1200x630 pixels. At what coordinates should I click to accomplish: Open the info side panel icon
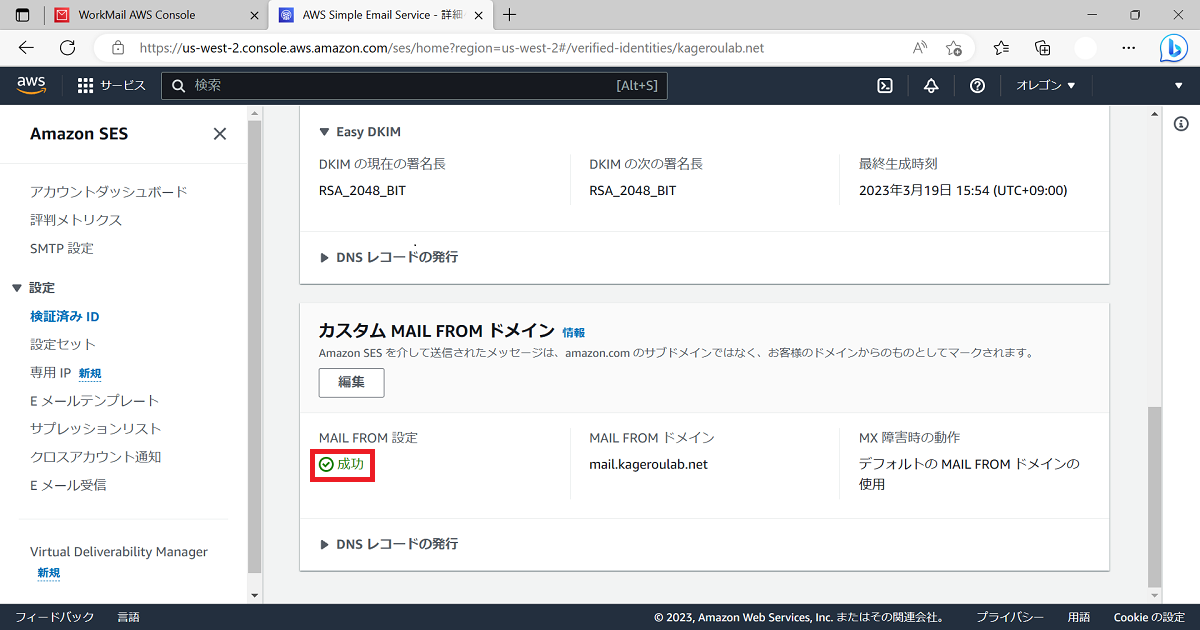click(1180, 123)
